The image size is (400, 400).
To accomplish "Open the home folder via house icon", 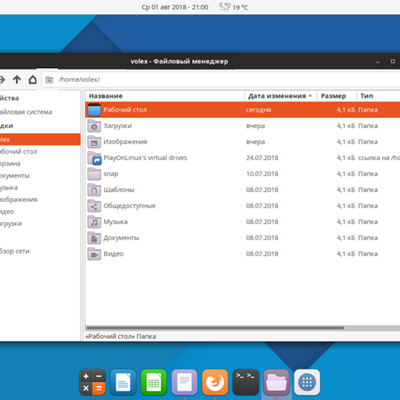I will (x=33, y=79).
